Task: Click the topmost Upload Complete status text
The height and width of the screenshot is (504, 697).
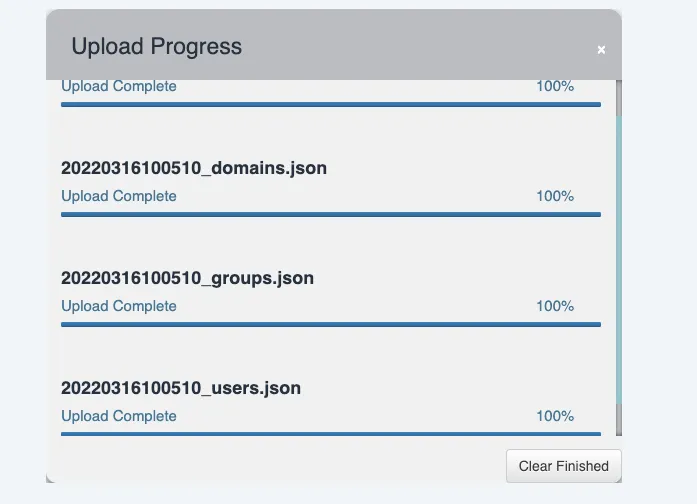Action: tap(119, 87)
